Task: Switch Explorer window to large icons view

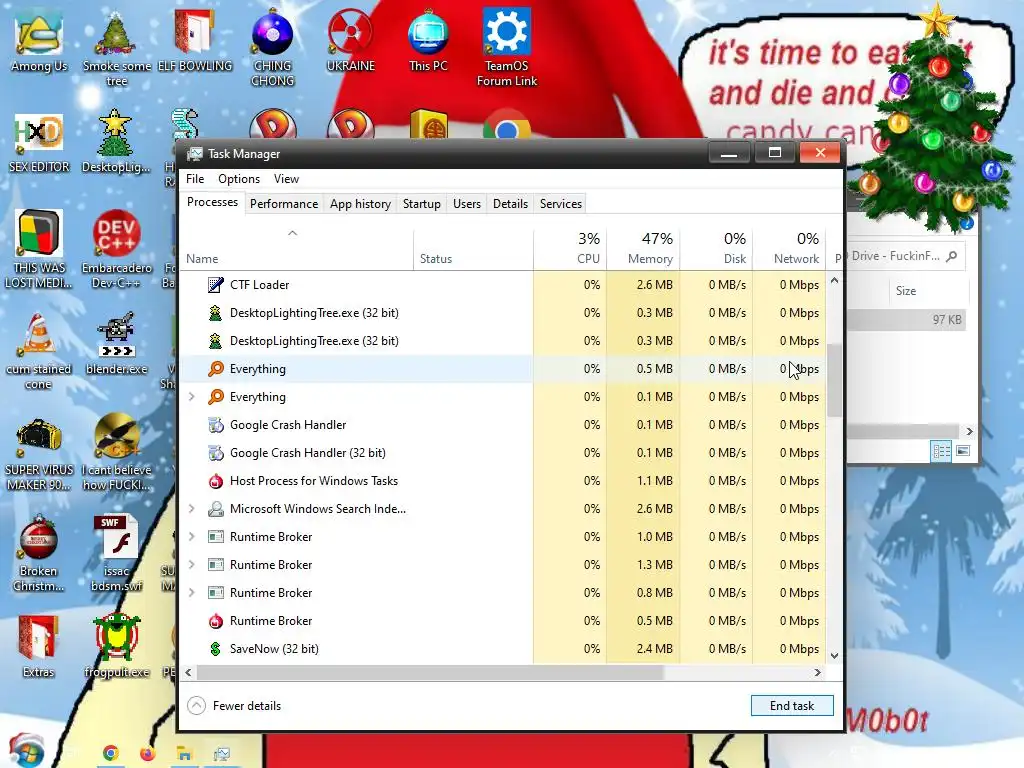Action: pos(963,451)
